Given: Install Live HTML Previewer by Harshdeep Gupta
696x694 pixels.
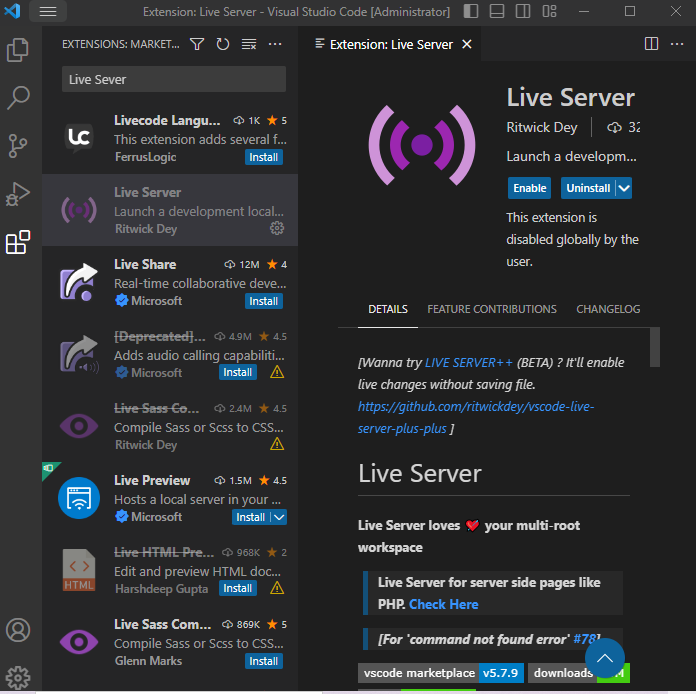Looking at the screenshot, I should pos(237,588).
